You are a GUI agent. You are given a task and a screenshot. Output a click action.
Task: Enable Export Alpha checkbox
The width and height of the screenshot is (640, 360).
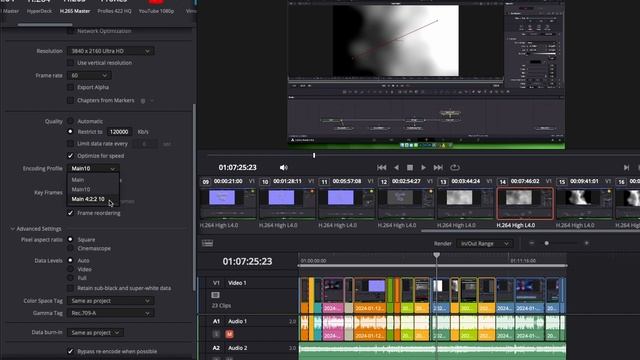click(x=71, y=87)
